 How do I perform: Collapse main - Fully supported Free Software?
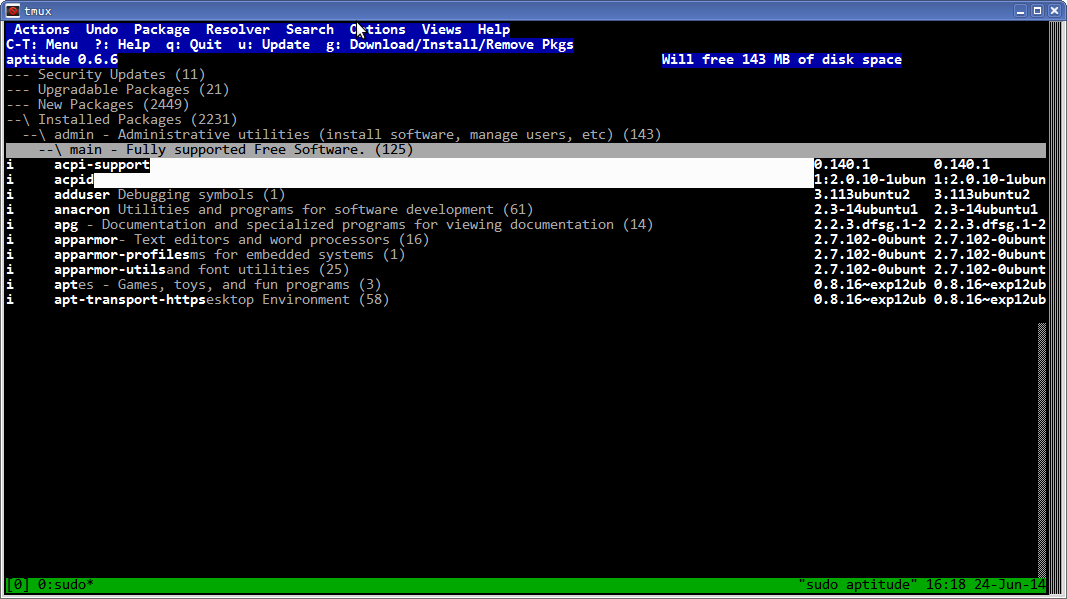click(x=525, y=149)
